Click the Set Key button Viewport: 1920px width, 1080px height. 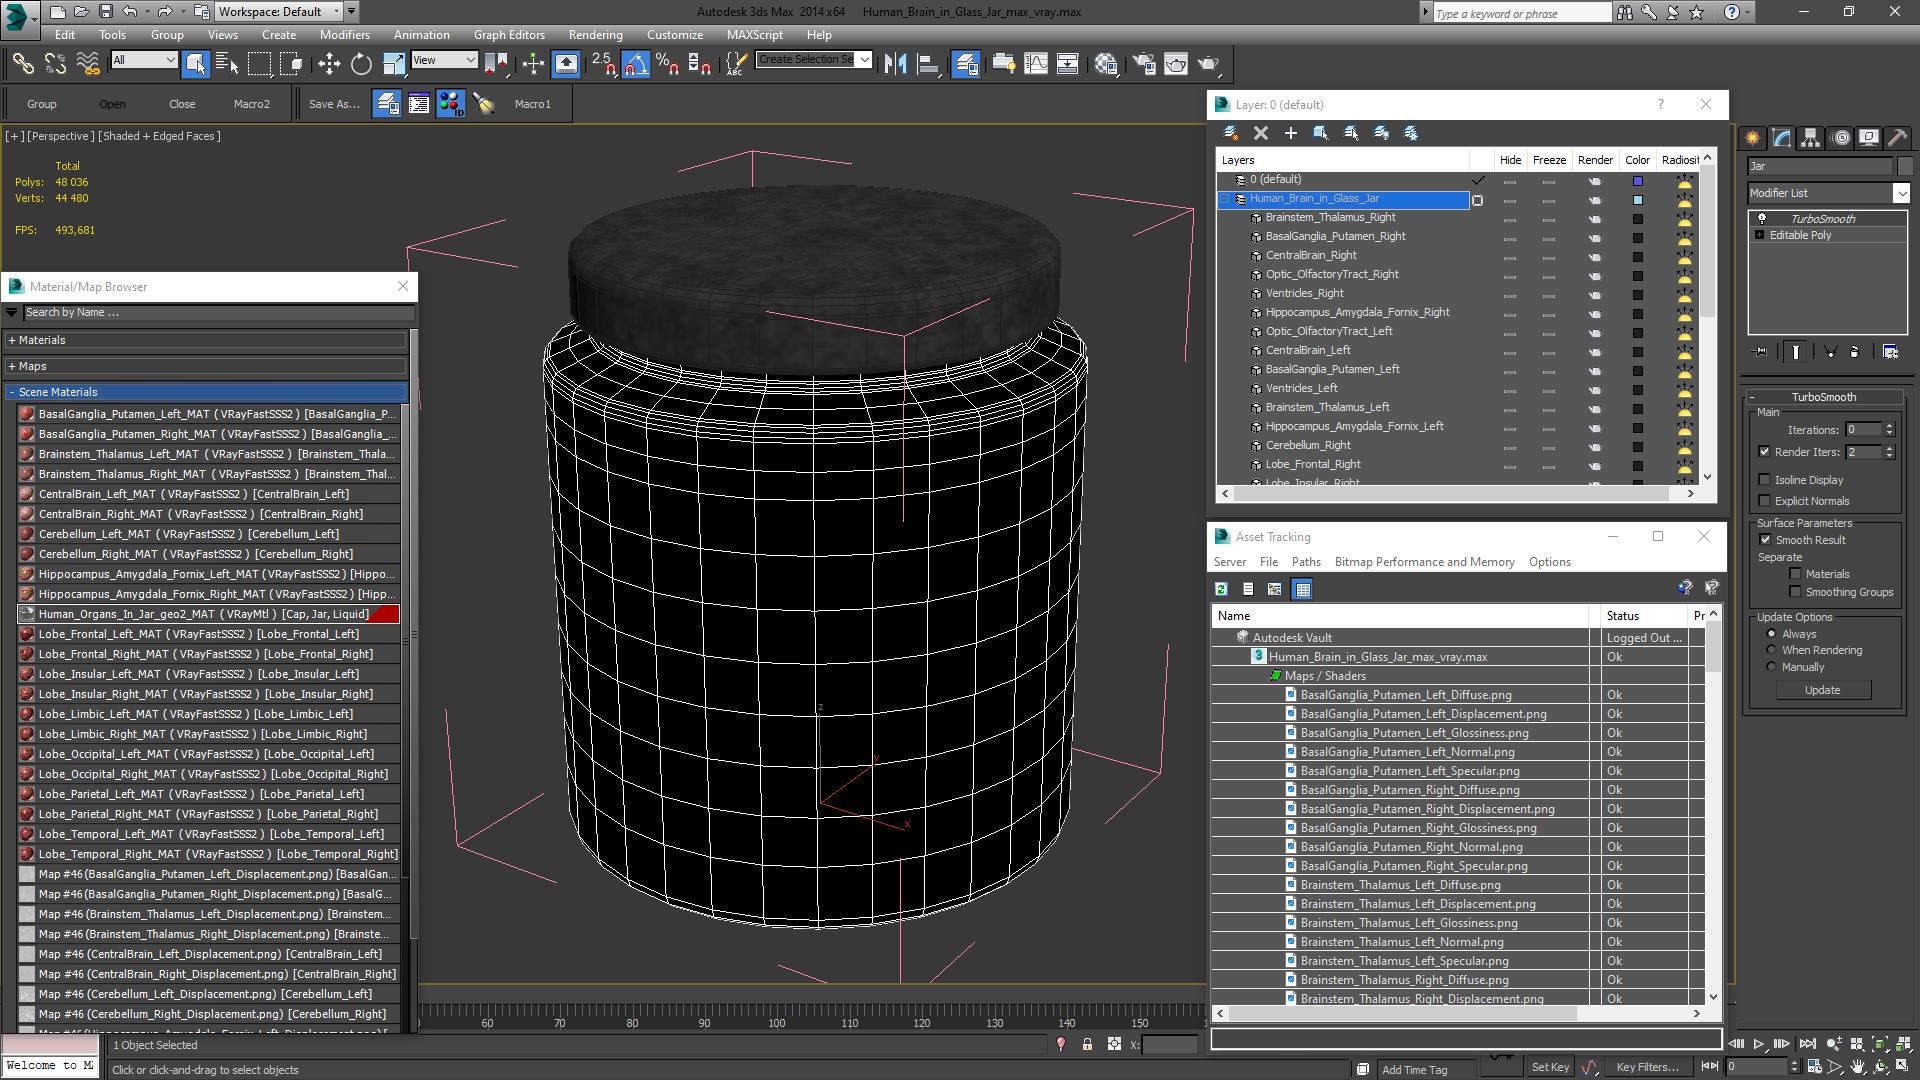click(x=1550, y=1067)
